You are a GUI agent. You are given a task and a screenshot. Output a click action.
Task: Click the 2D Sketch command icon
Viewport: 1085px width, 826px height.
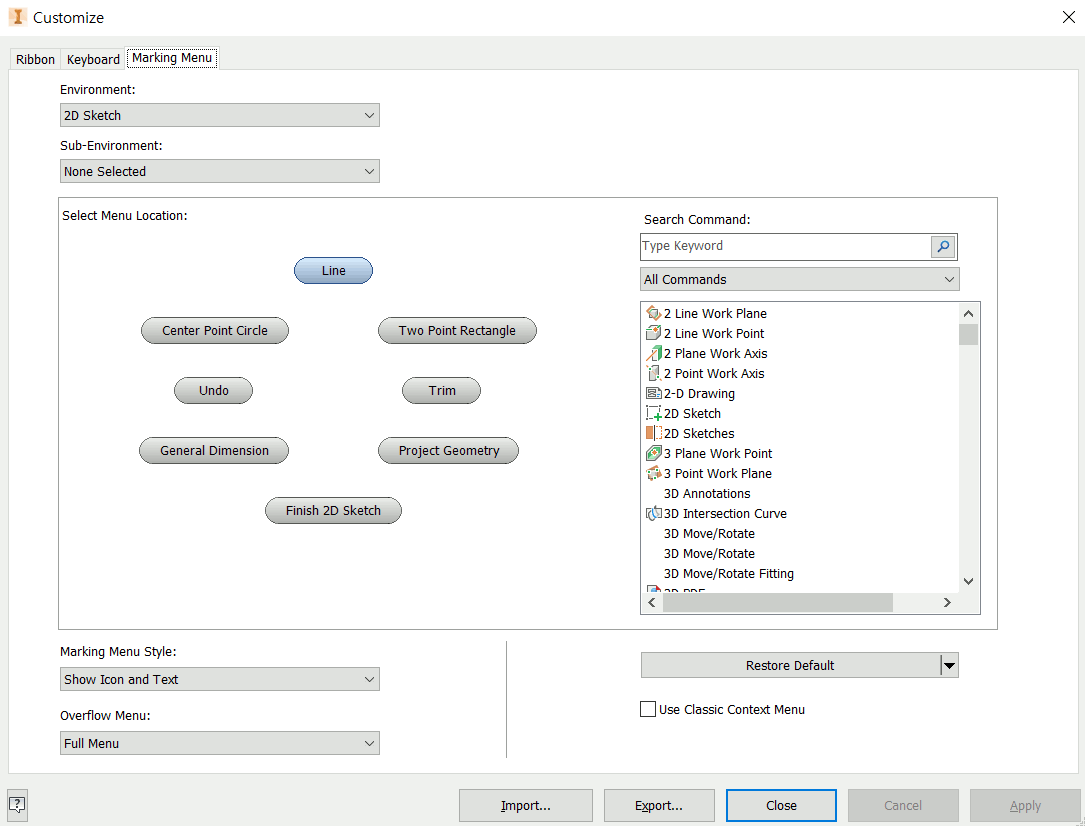pos(654,414)
